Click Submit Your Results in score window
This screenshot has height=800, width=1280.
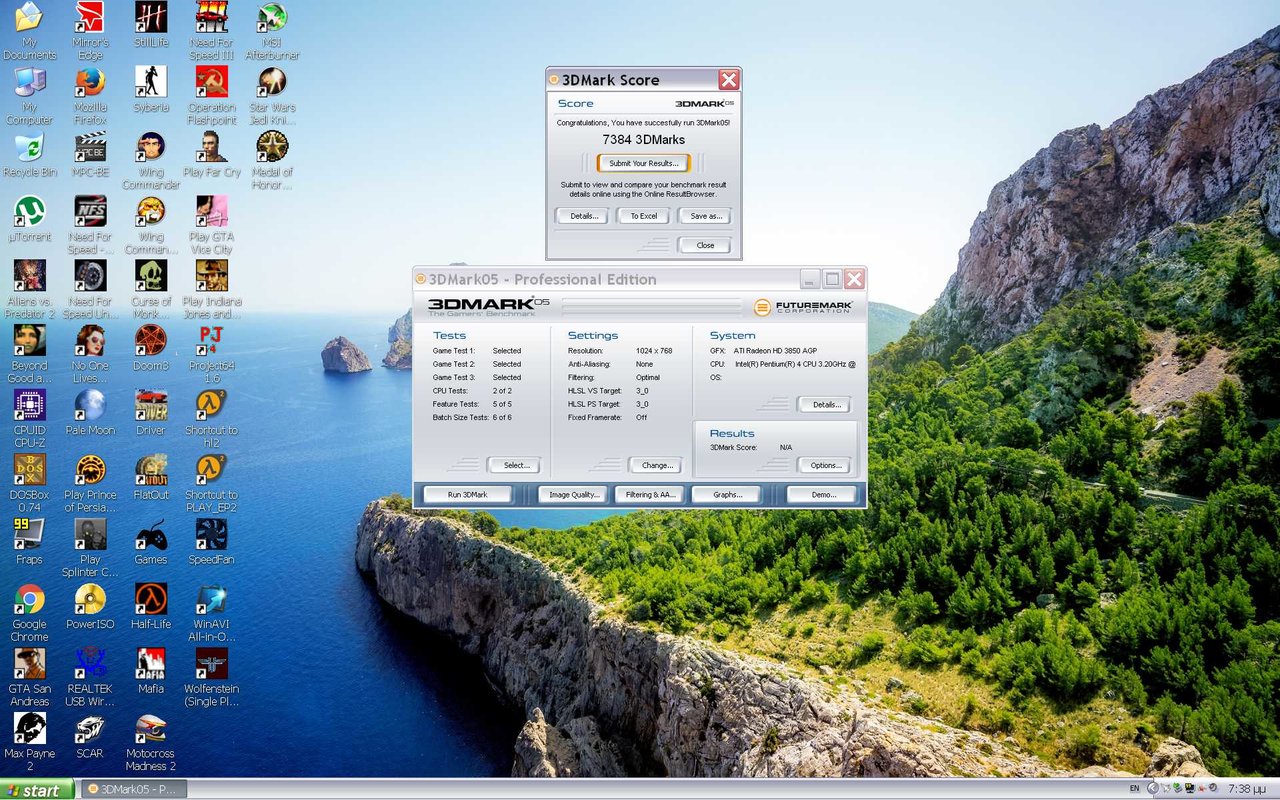coord(644,163)
